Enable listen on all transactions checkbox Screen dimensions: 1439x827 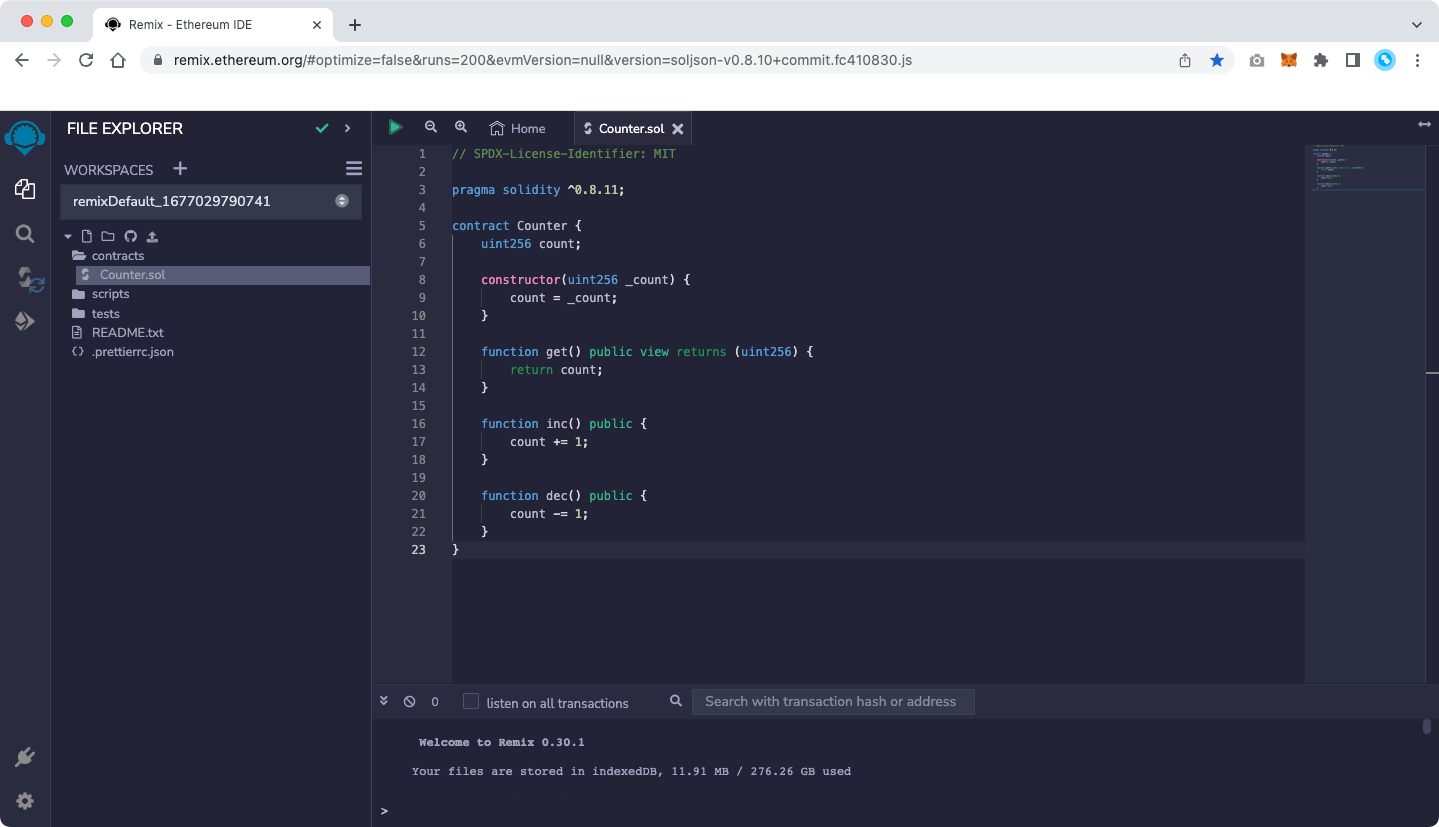click(471, 702)
